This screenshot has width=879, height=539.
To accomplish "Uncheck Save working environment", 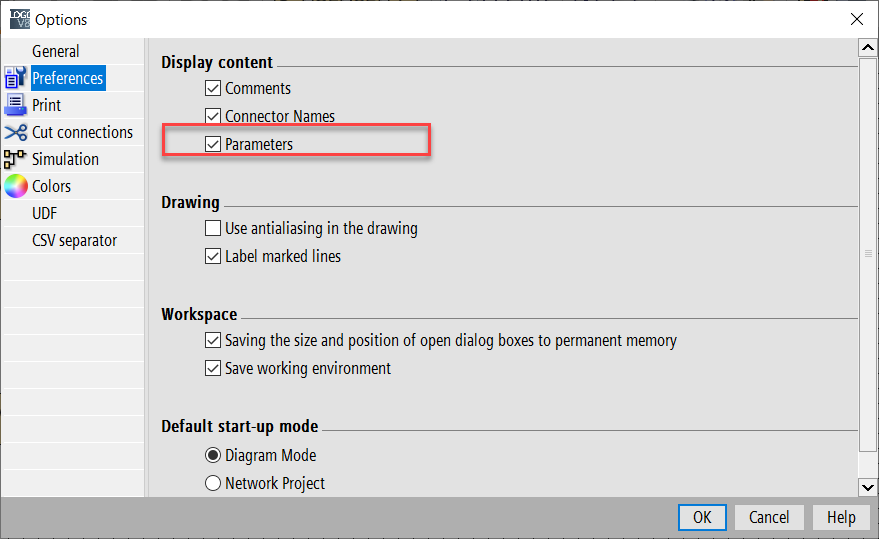I will tap(213, 368).
